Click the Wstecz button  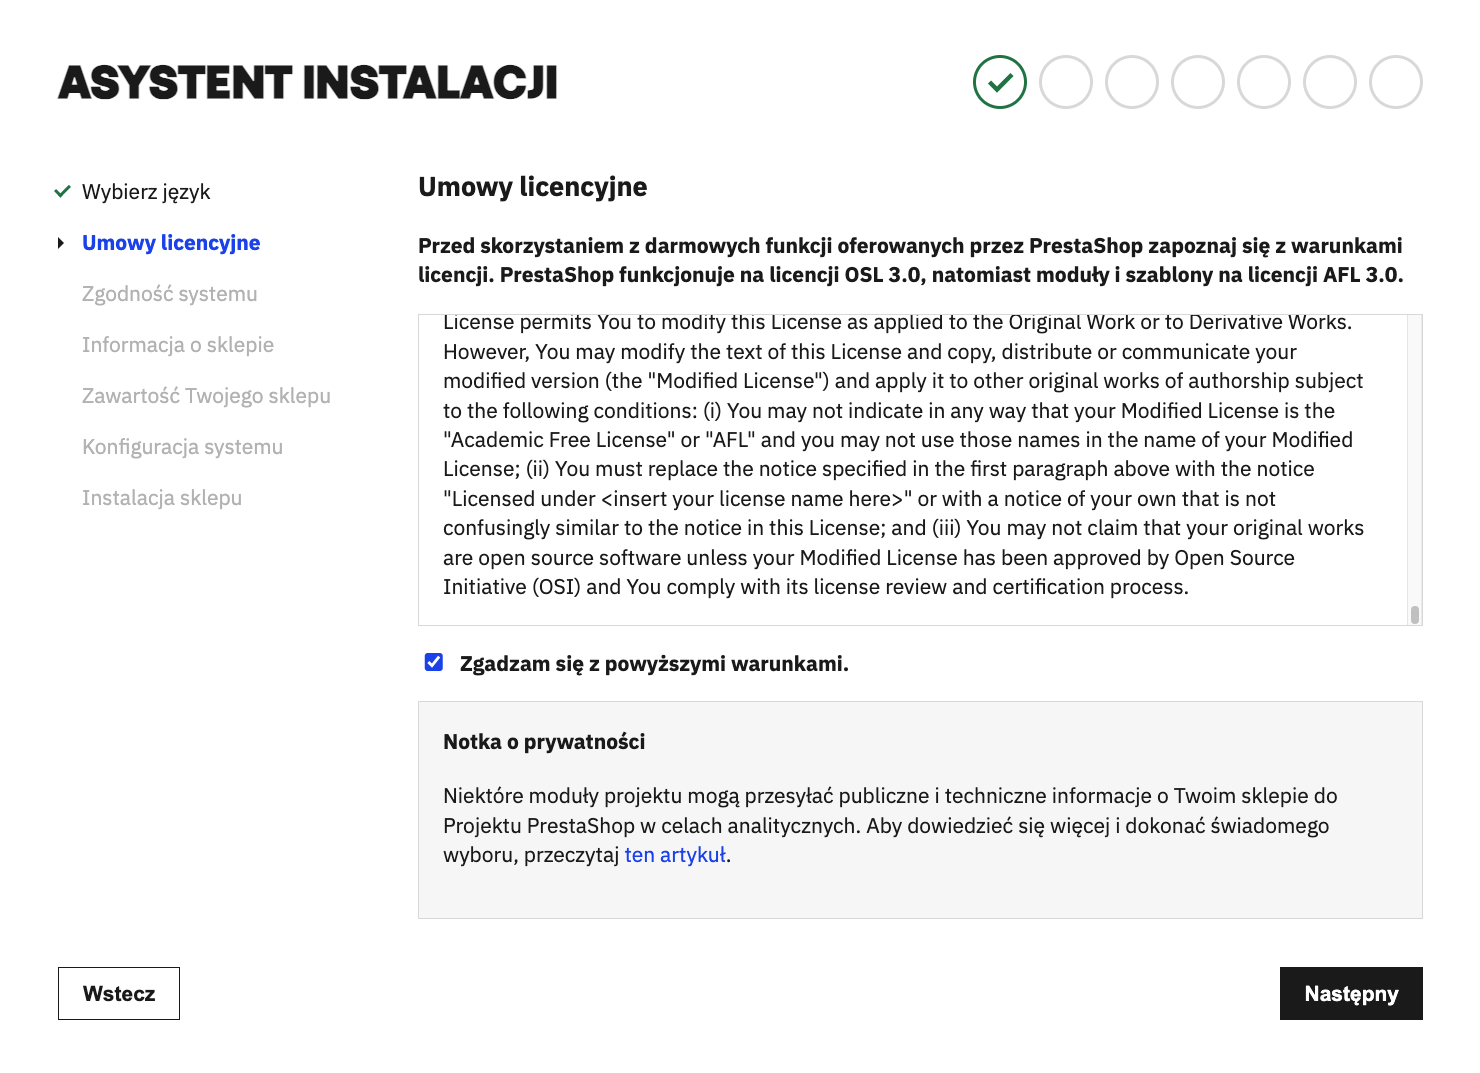[x=119, y=993]
